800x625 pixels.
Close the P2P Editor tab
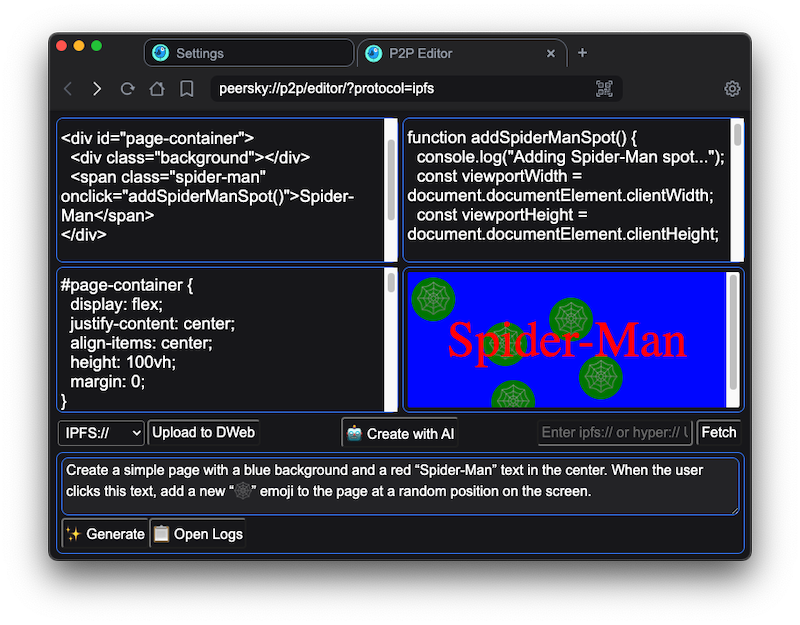click(x=551, y=54)
